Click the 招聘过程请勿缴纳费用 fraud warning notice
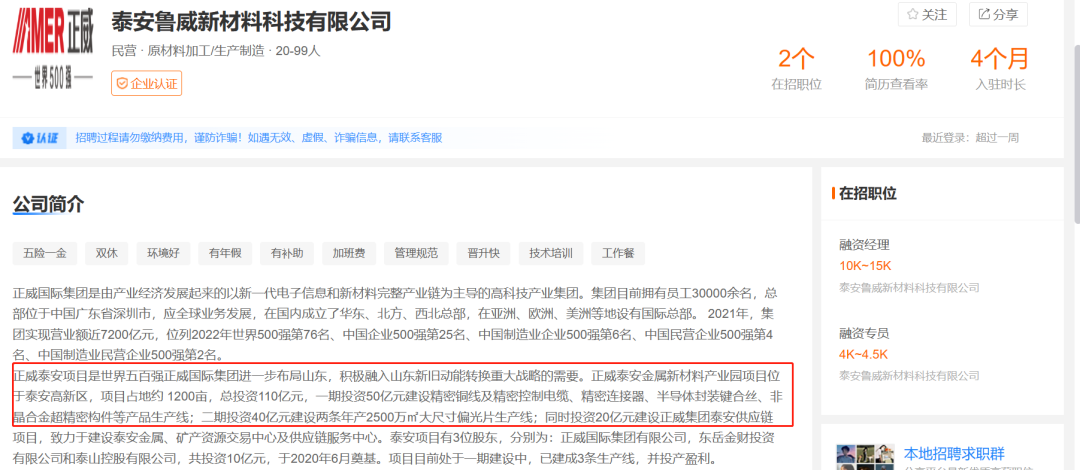The width and height of the screenshot is (1080, 470). point(259,138)
